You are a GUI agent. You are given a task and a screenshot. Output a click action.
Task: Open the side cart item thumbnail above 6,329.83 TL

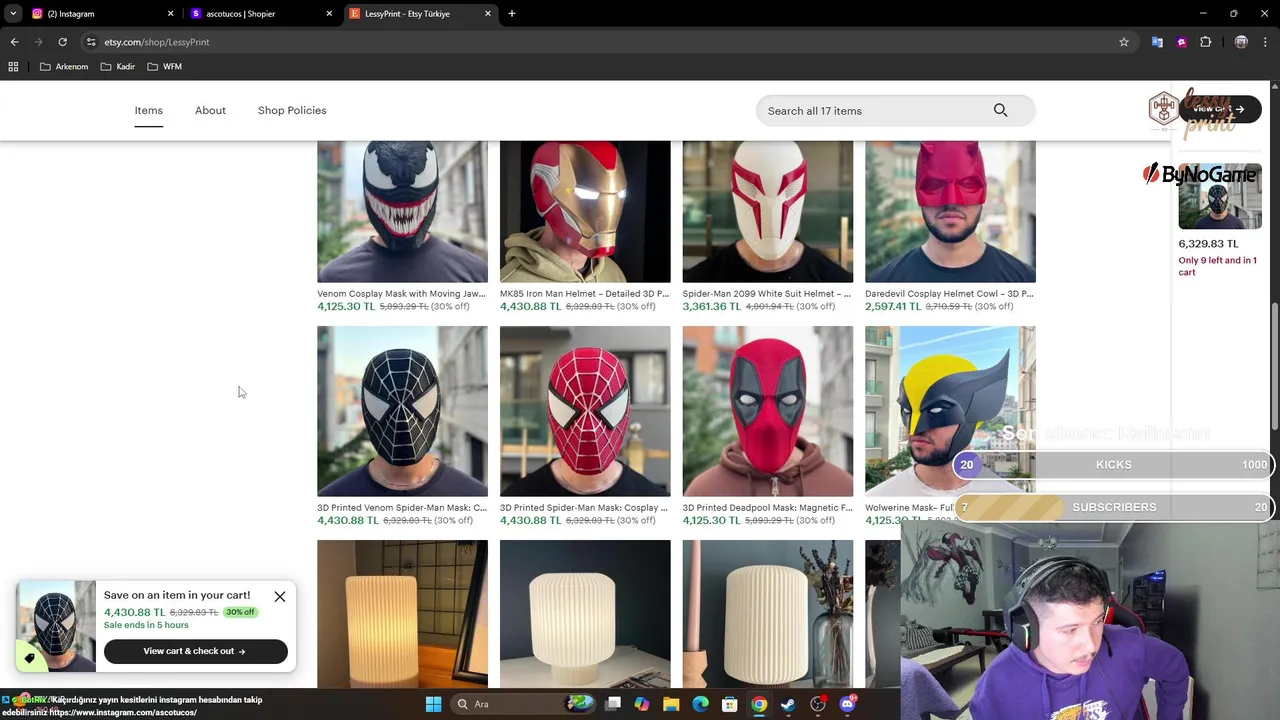1220,196
